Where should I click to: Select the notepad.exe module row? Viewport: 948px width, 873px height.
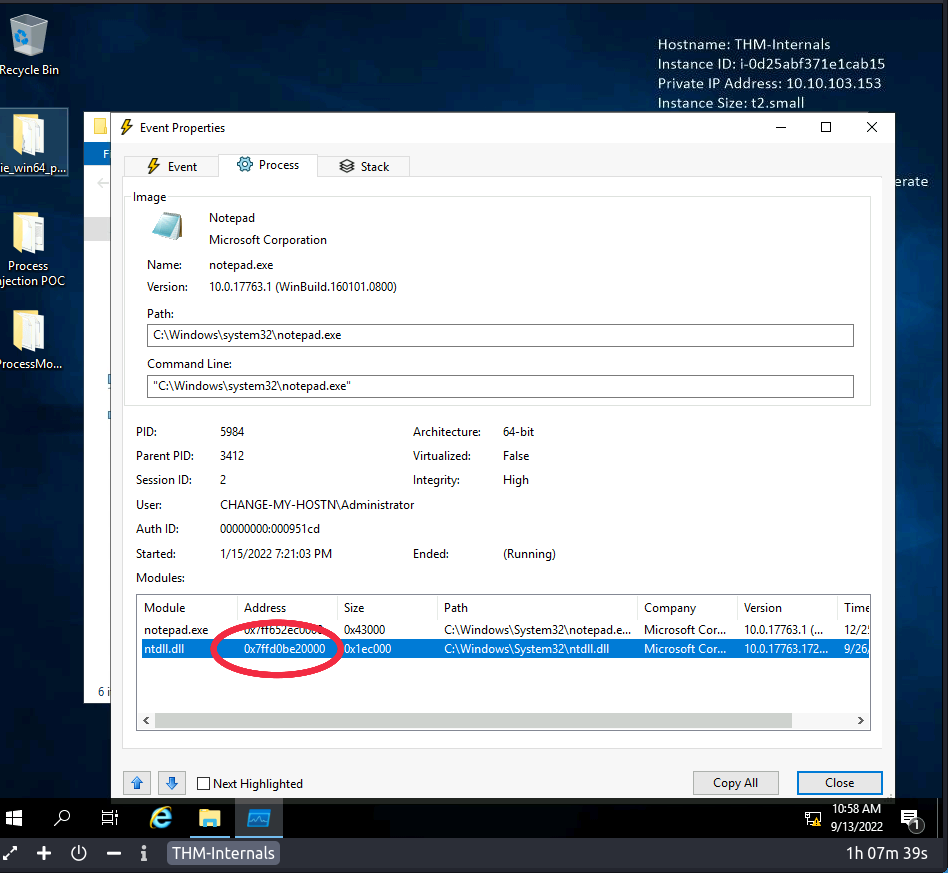click(177, 630)
